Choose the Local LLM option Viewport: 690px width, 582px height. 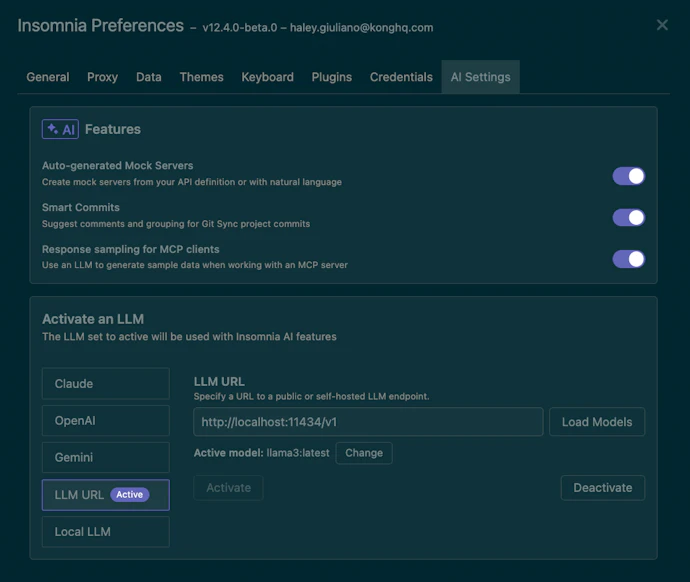pyautogui.click(x=106, y=531)
